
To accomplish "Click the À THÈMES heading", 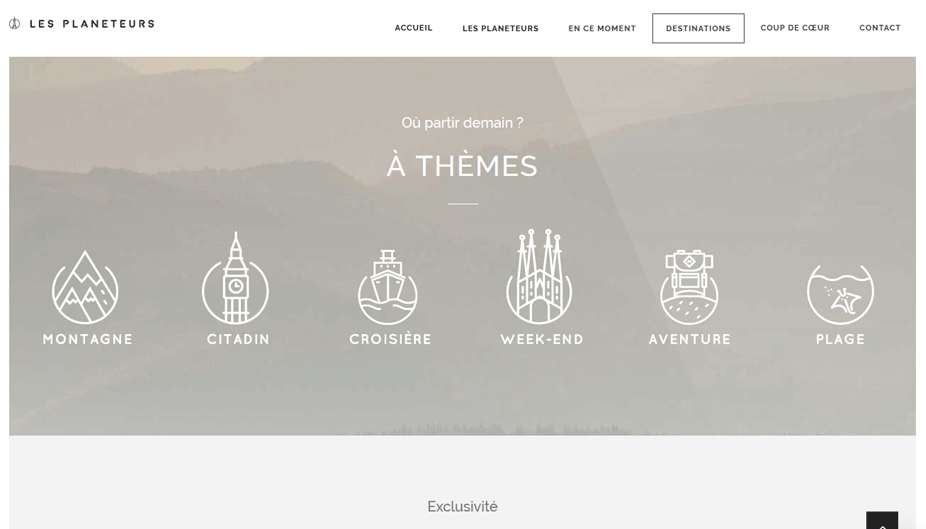I will click(x=462, y=165).
